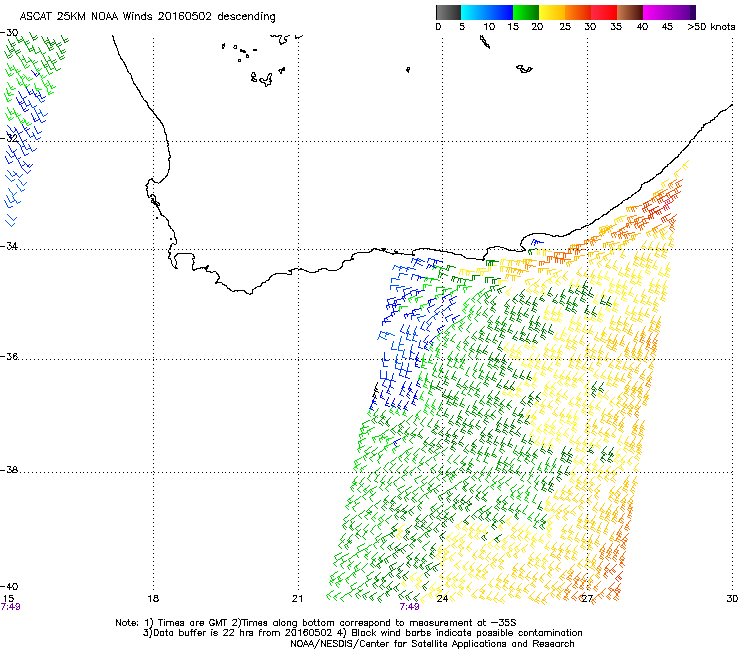
Task: Click the brown 35-40 knots legend segment
Action: point(630,12)
